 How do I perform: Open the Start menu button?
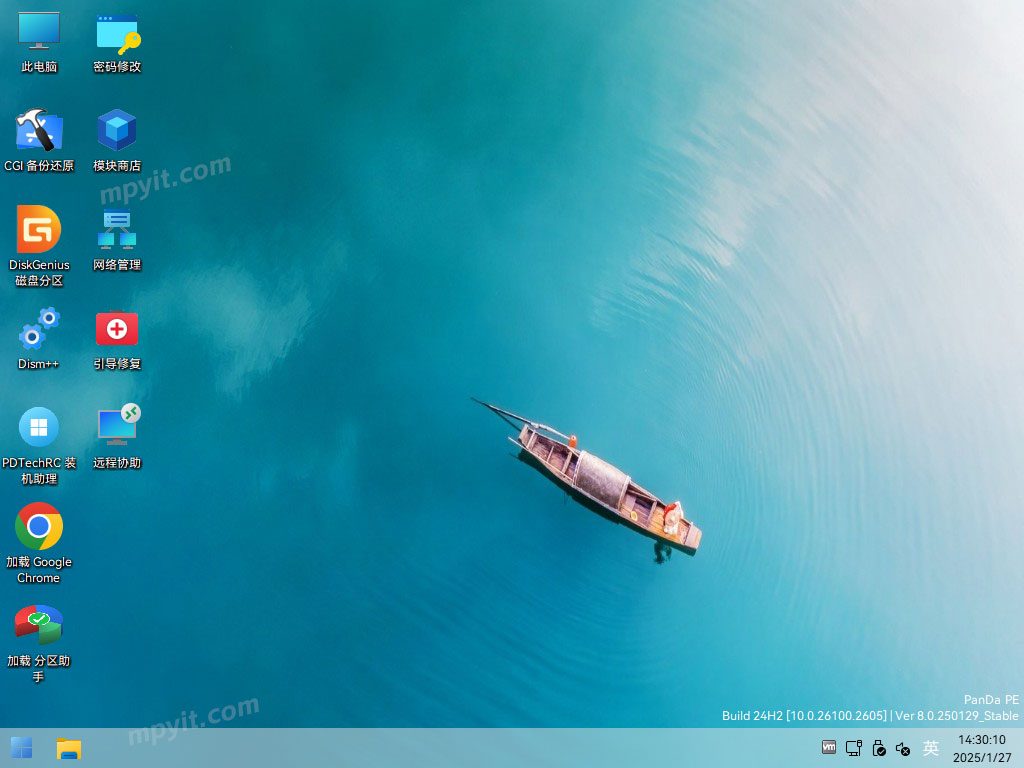coord(22,748)
